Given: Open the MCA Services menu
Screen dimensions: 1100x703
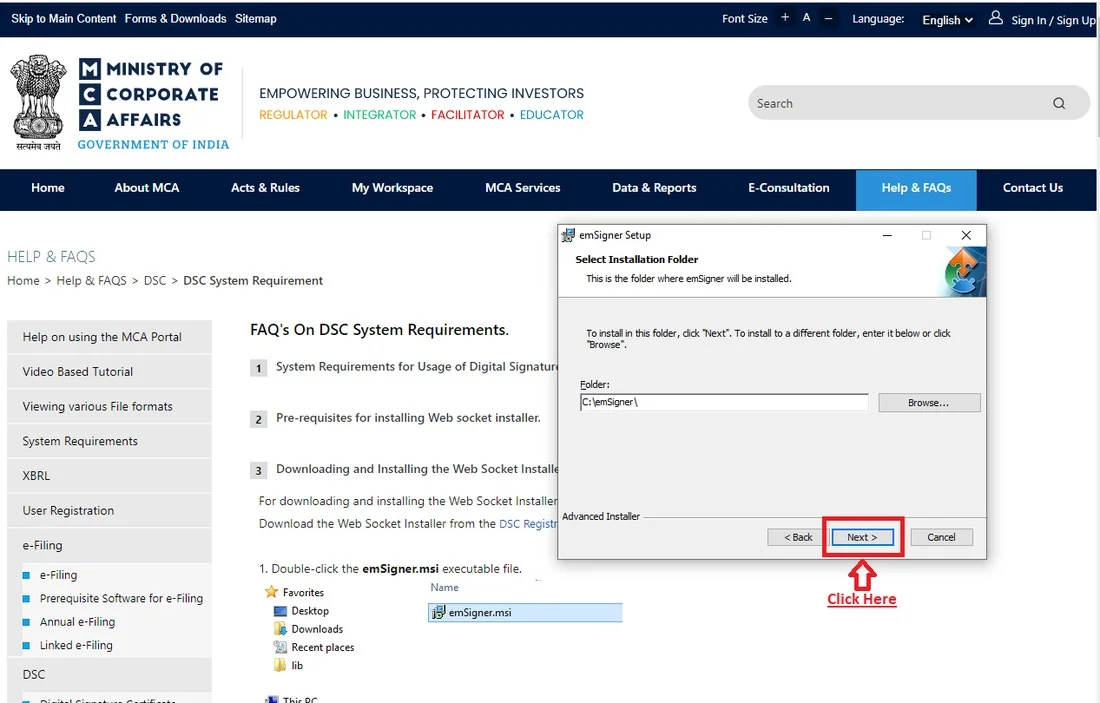Looking at the screenshot, I should point(523,188).
